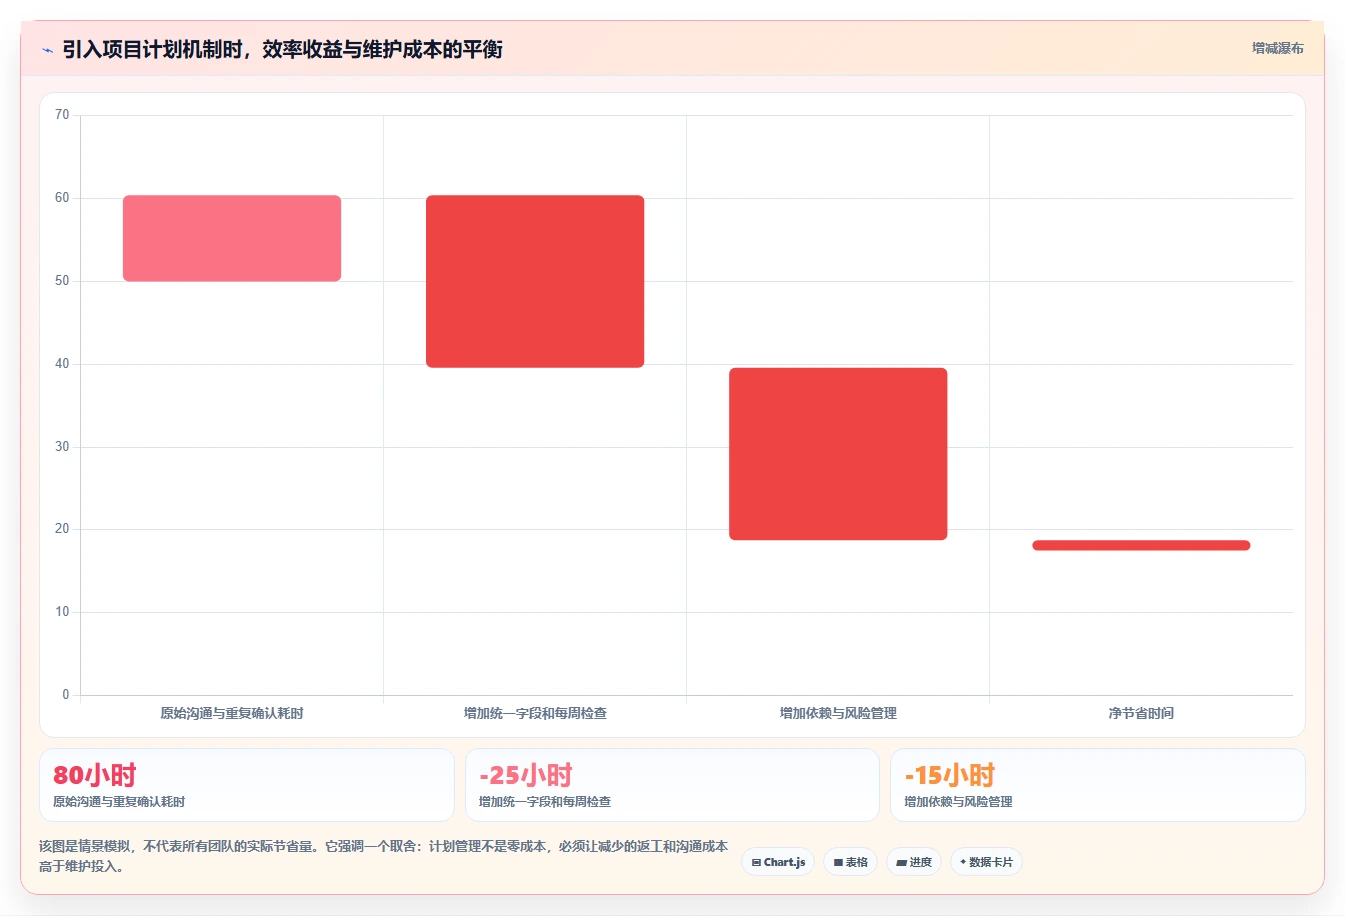Click the y-axis value 0

[x=66, y=695]
